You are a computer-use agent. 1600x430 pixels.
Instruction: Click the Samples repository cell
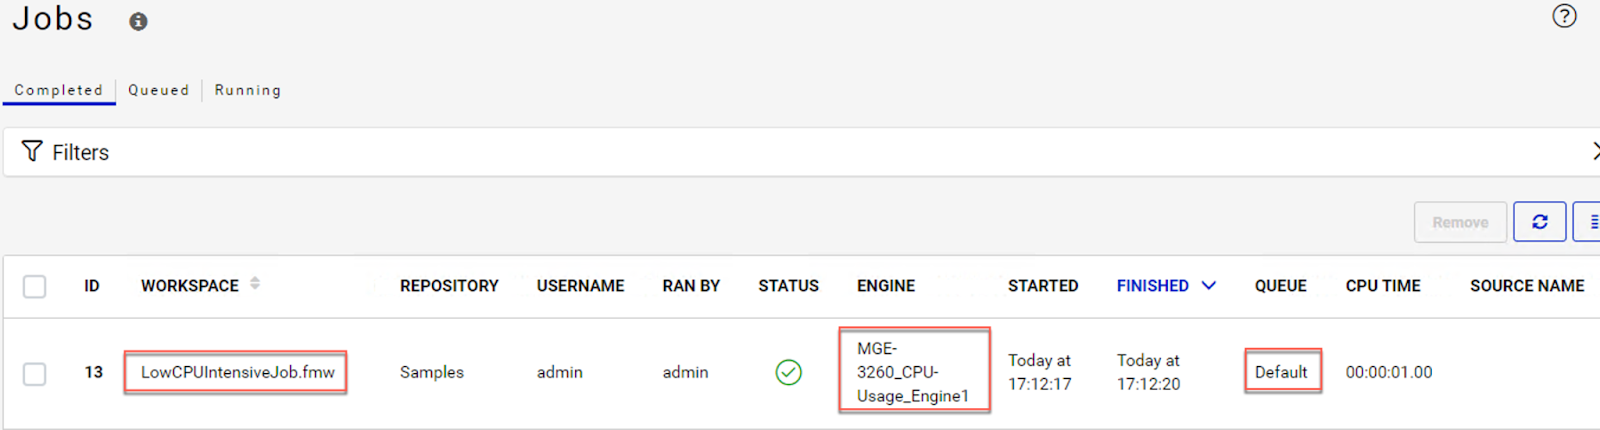click(x=432, y=372)
